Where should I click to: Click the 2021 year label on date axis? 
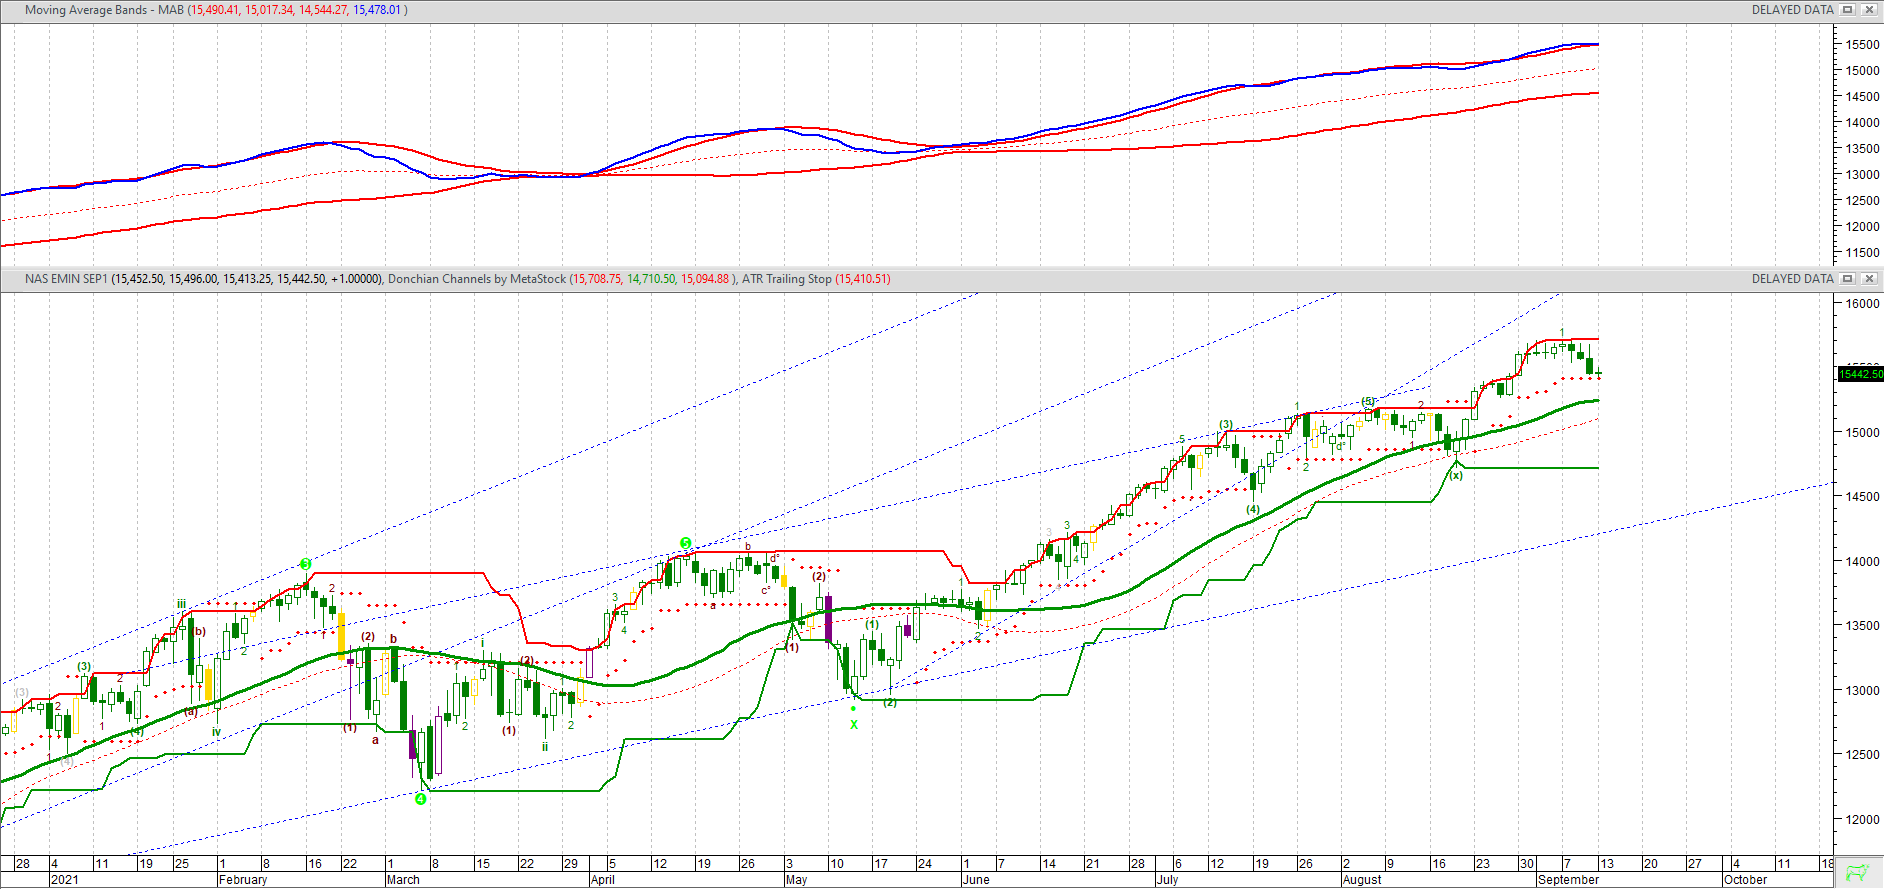pos(65,880)
